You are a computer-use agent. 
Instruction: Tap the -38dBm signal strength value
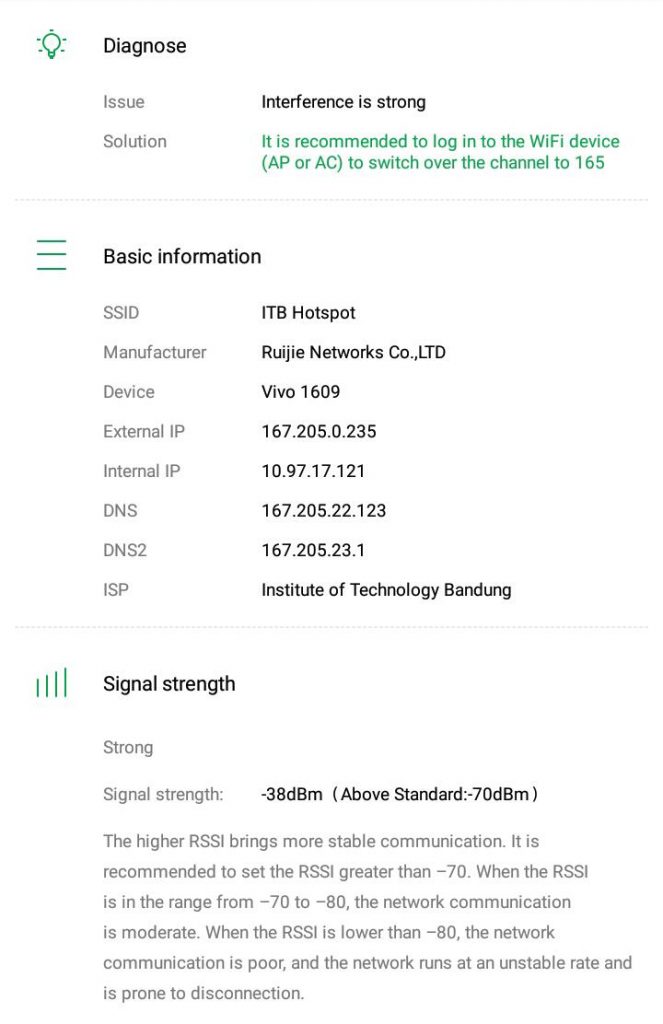292,795
